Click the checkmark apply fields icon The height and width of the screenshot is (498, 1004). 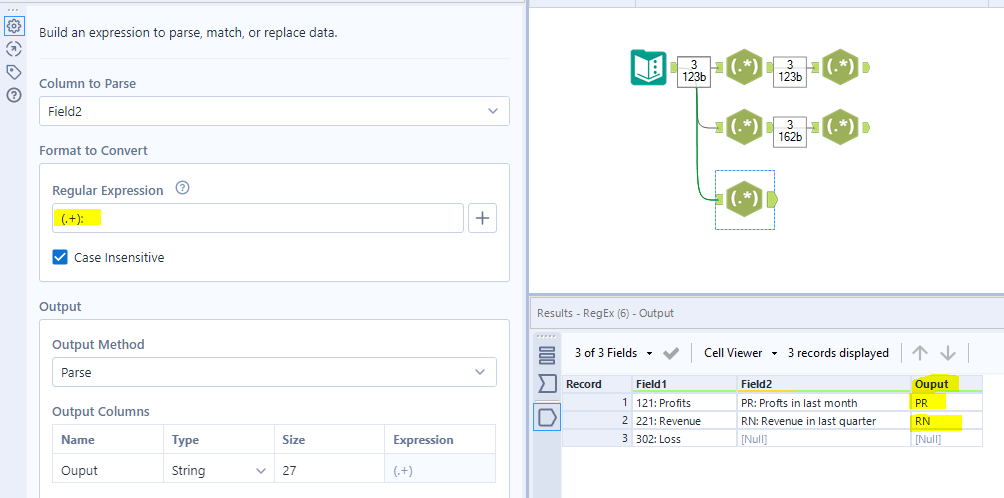point(671,353)
